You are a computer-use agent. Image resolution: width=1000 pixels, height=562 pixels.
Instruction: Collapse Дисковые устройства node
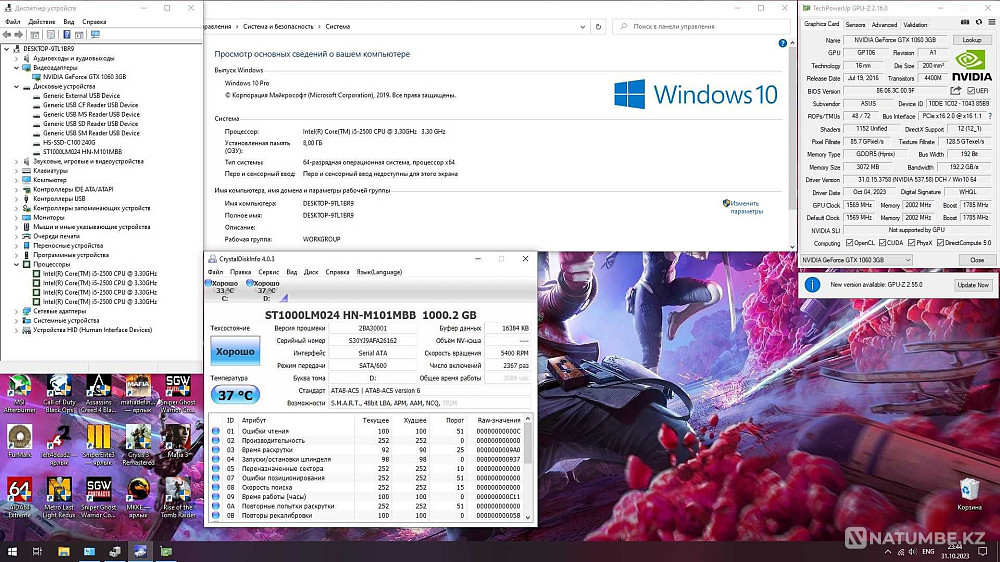[17, 86]
